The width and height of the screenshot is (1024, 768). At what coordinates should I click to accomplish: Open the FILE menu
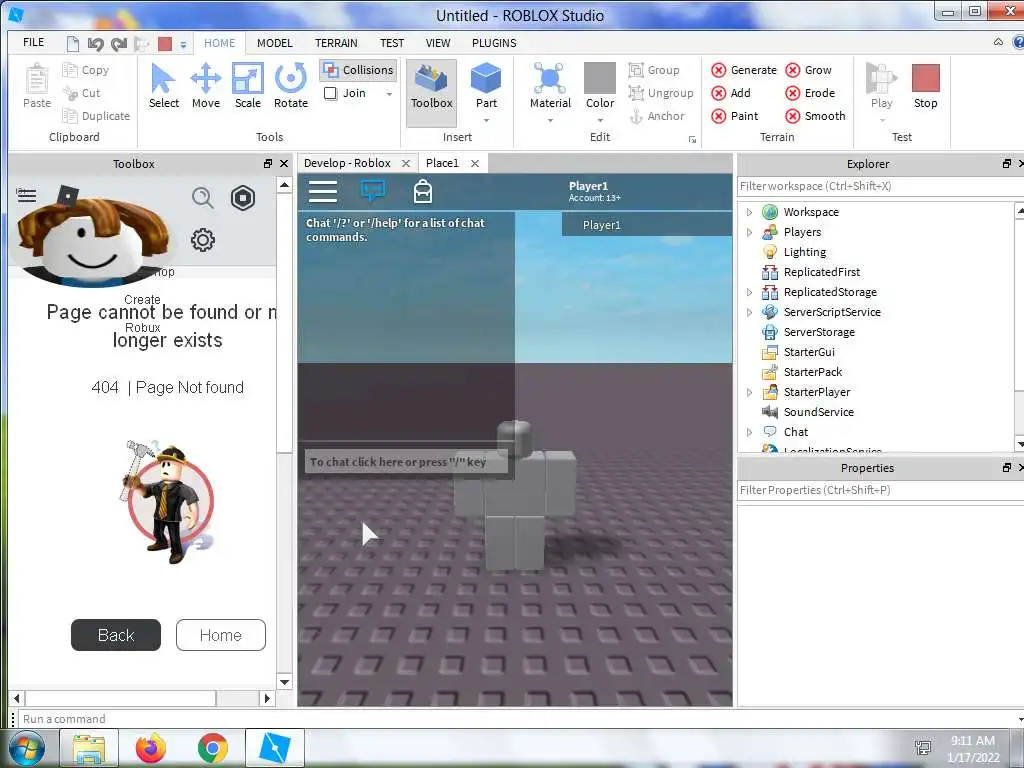(x=33, y=42)
